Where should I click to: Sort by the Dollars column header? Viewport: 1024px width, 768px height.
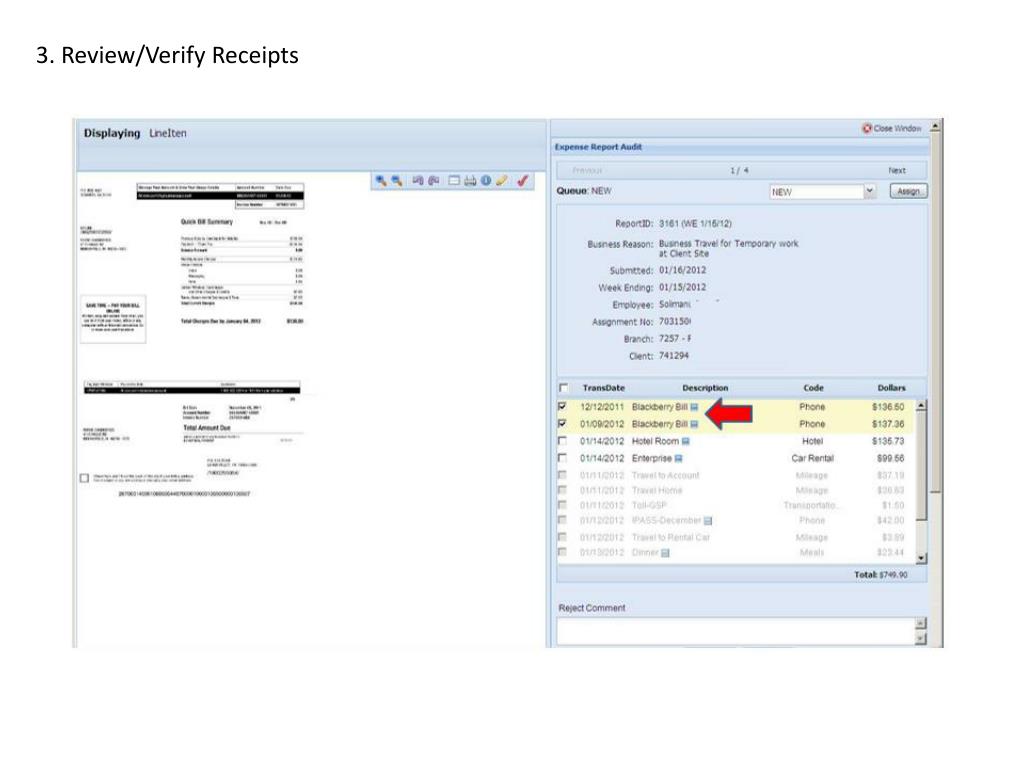tap(891, 388)
